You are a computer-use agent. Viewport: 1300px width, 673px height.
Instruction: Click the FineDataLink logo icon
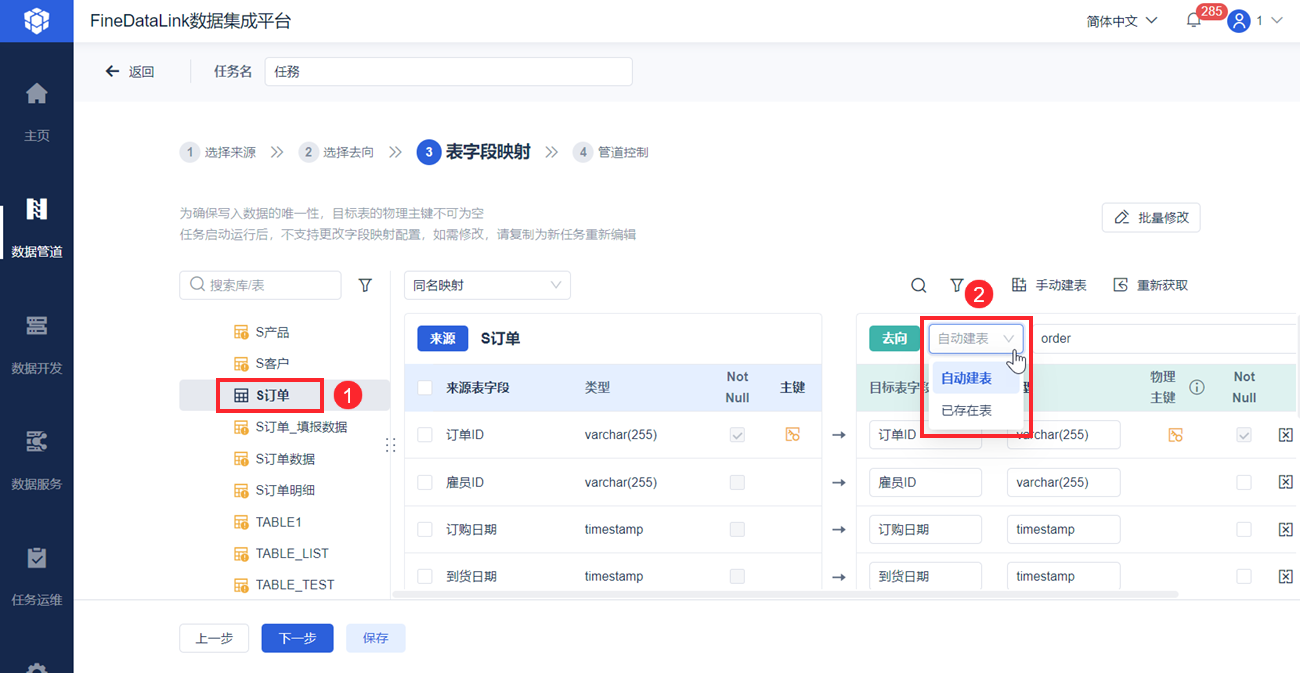[36, 20]
